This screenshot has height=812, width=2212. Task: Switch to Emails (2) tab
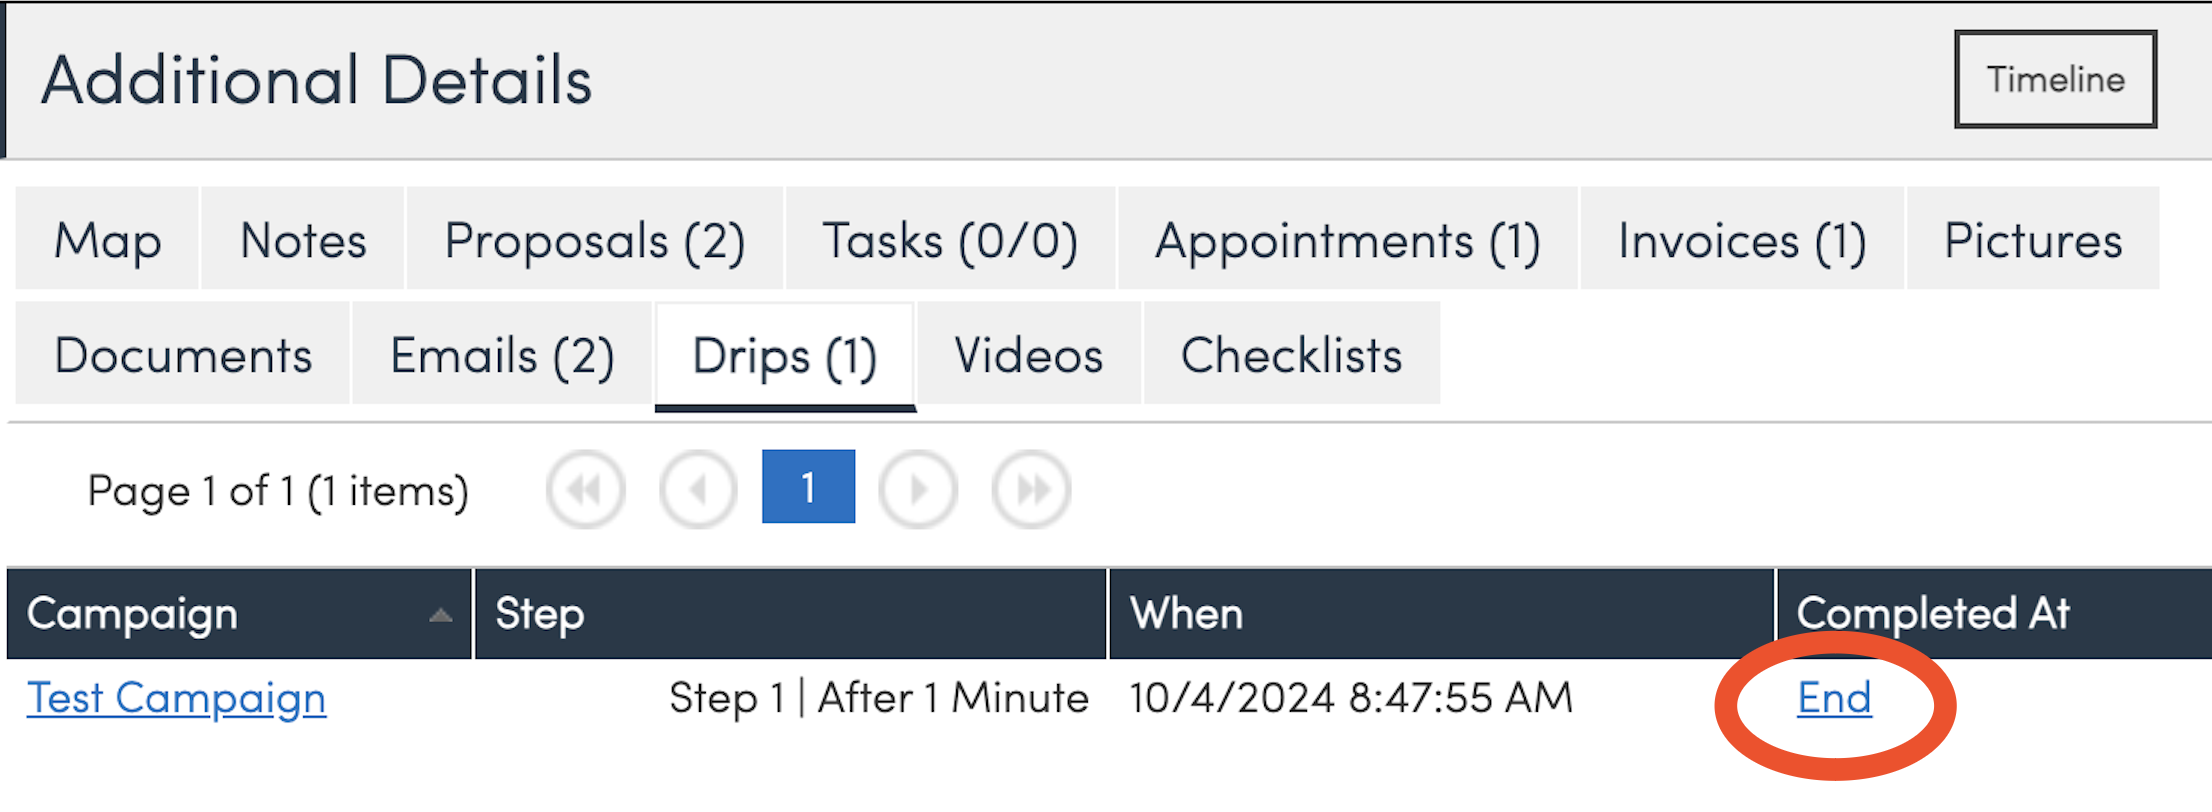(x=502, y=355)
